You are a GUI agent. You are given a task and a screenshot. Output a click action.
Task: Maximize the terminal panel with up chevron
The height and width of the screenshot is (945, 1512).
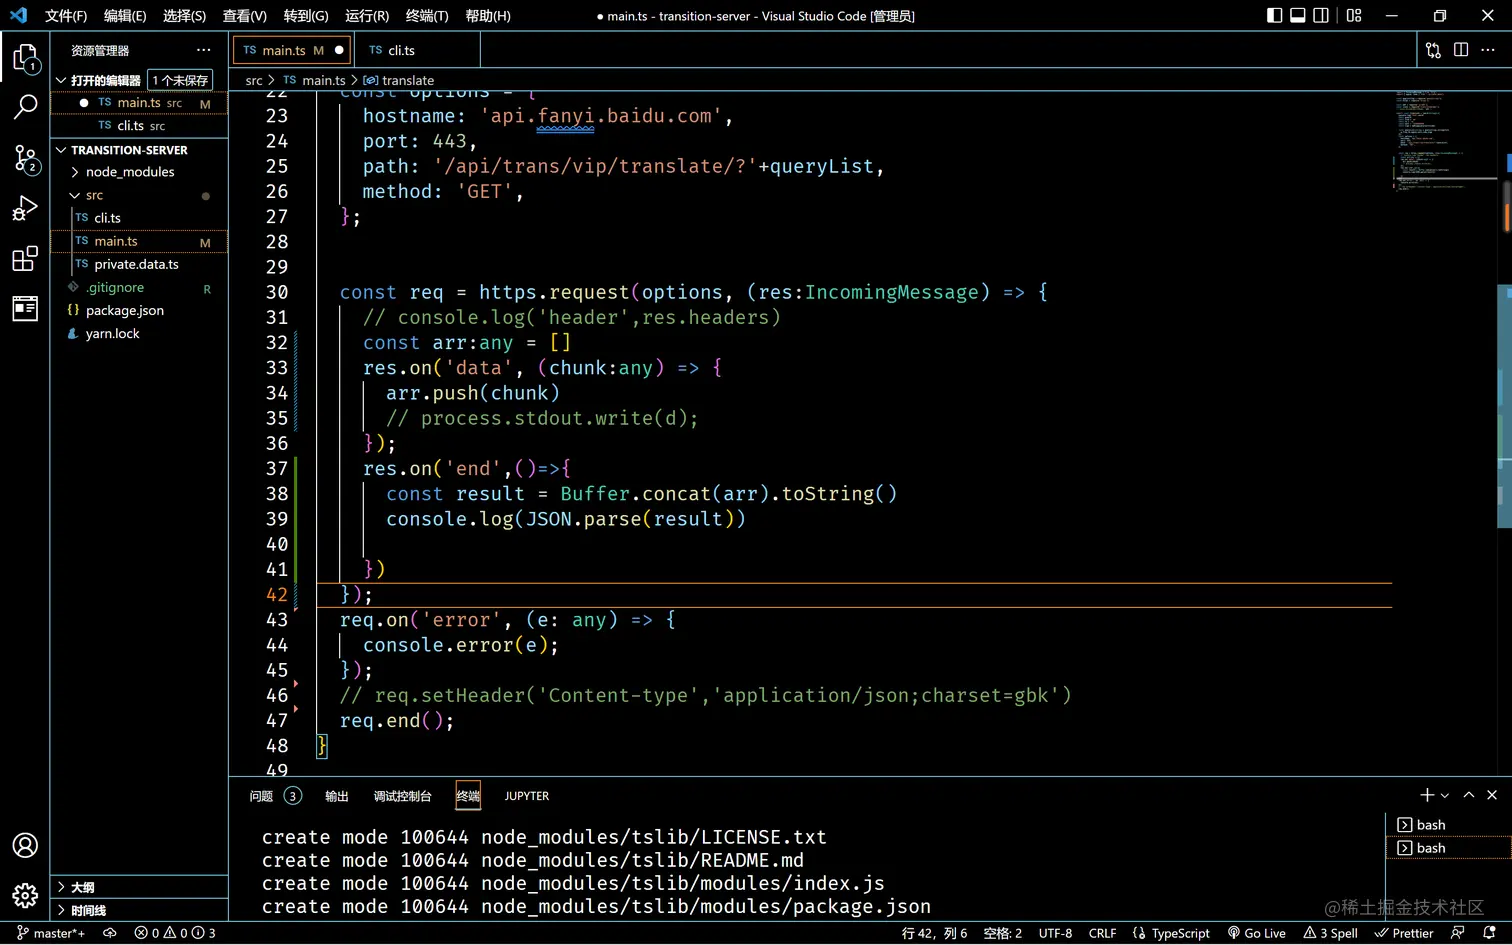point(1469,795)
